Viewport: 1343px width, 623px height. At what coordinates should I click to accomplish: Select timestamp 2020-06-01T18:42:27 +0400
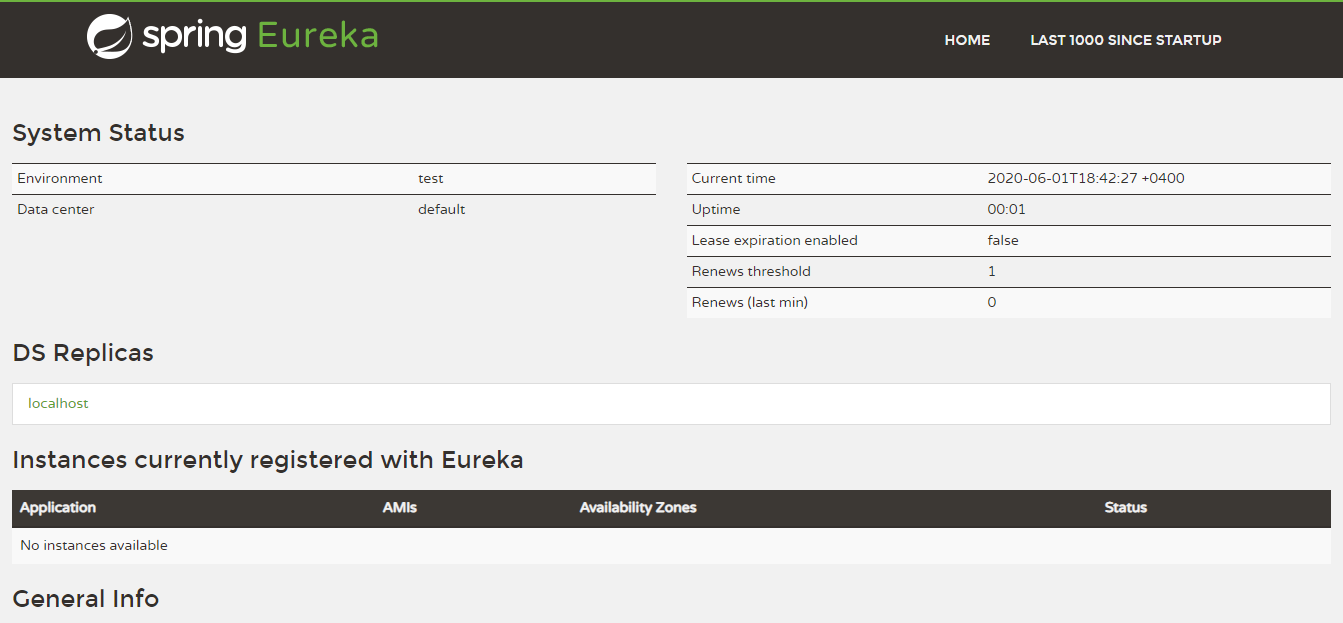[x=1086, y=178]
